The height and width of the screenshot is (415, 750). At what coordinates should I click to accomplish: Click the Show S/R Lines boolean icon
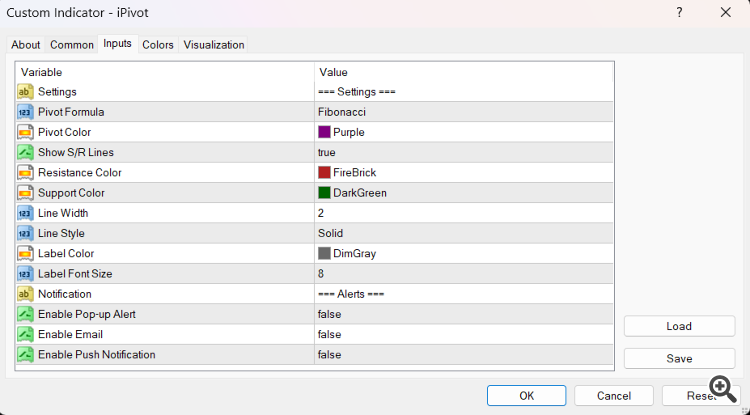pyautogui.click(x=26, y=152)
